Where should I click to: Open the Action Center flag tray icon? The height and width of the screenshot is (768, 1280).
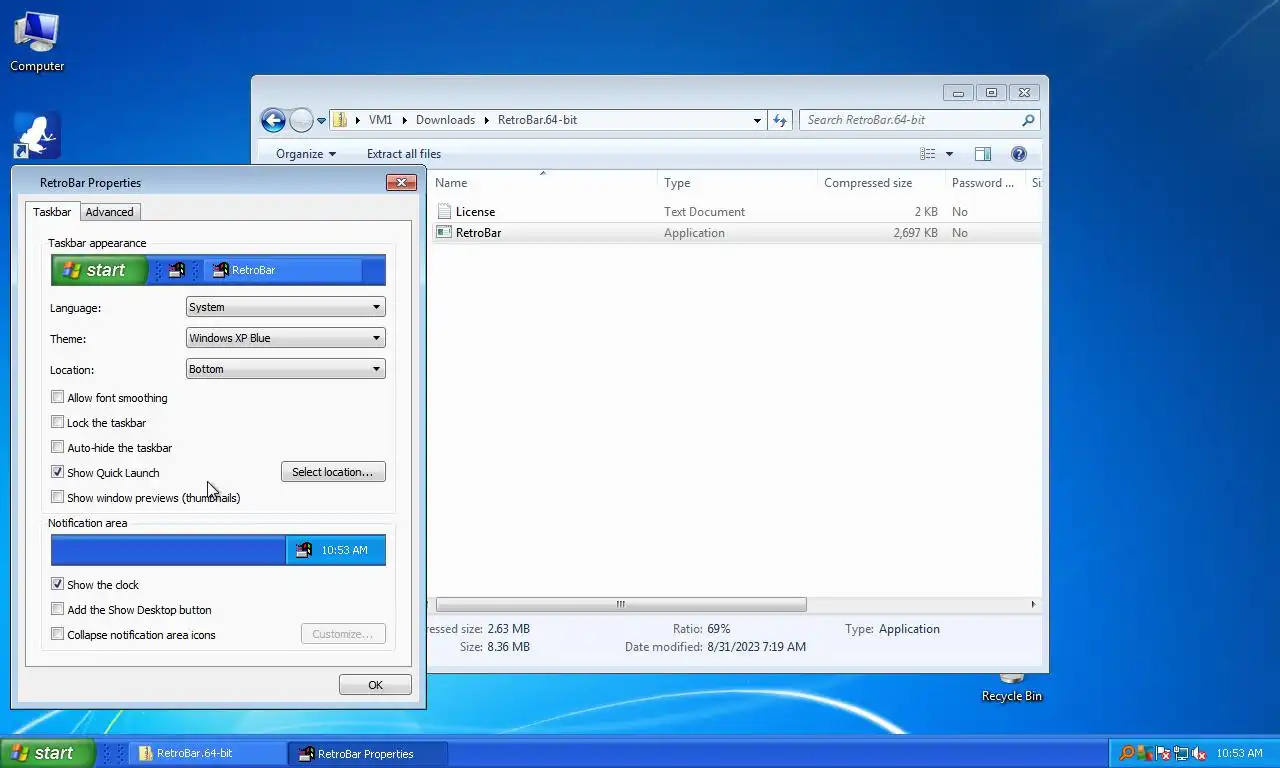pos(1163,753)
